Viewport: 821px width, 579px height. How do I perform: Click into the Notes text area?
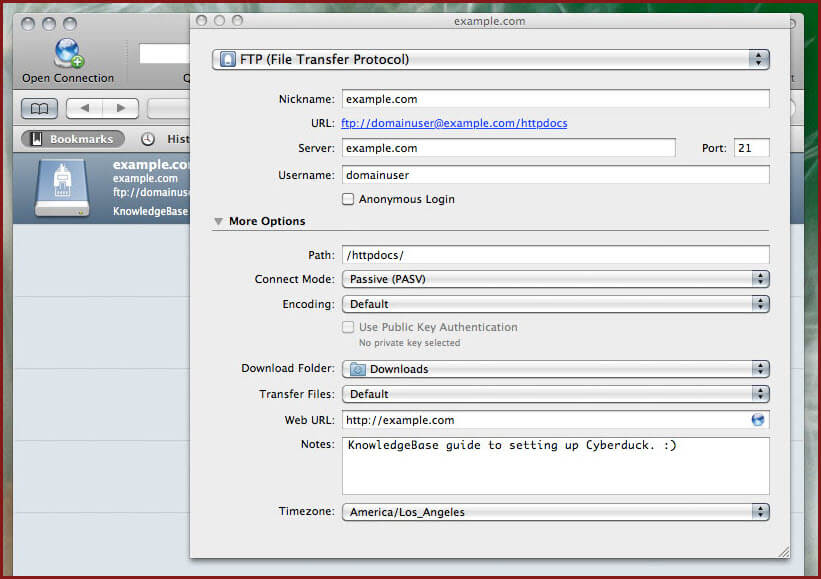[x=555, y=466]
